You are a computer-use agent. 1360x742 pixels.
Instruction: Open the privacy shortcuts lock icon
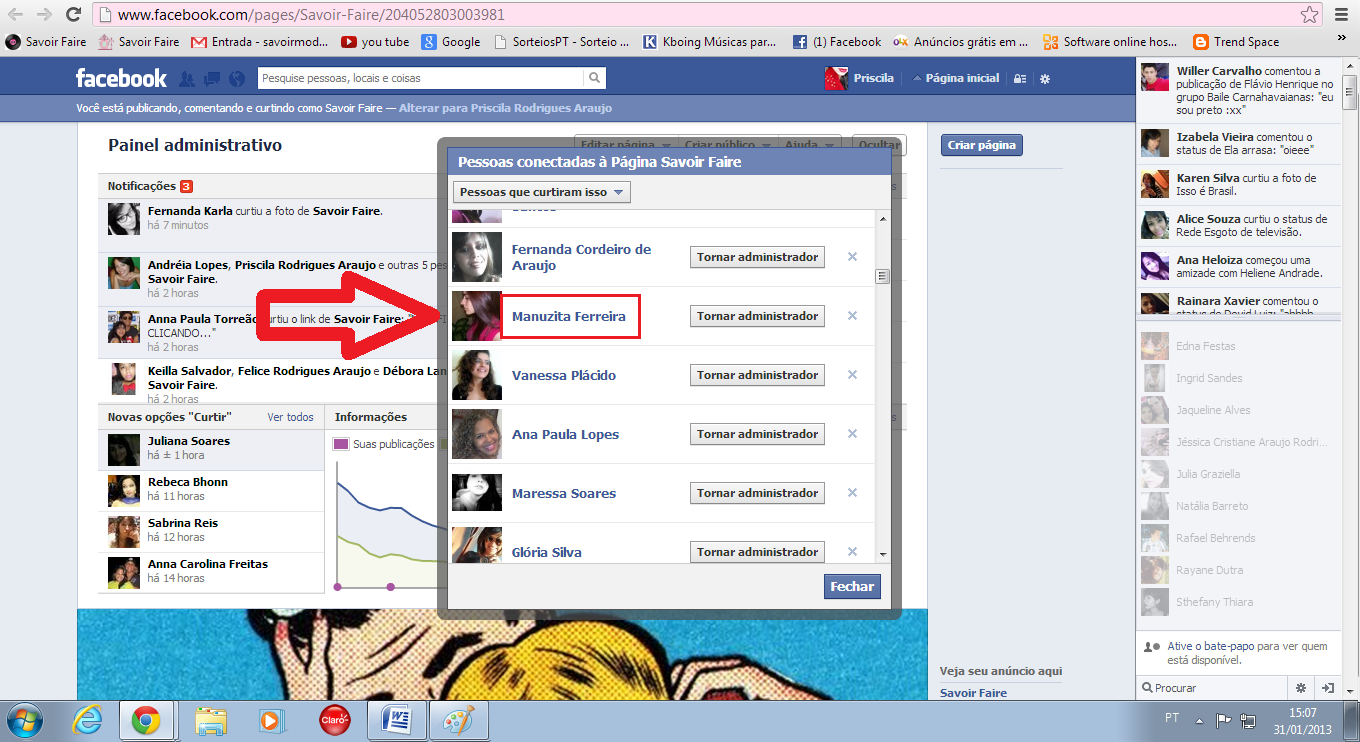click(1019, 78)
